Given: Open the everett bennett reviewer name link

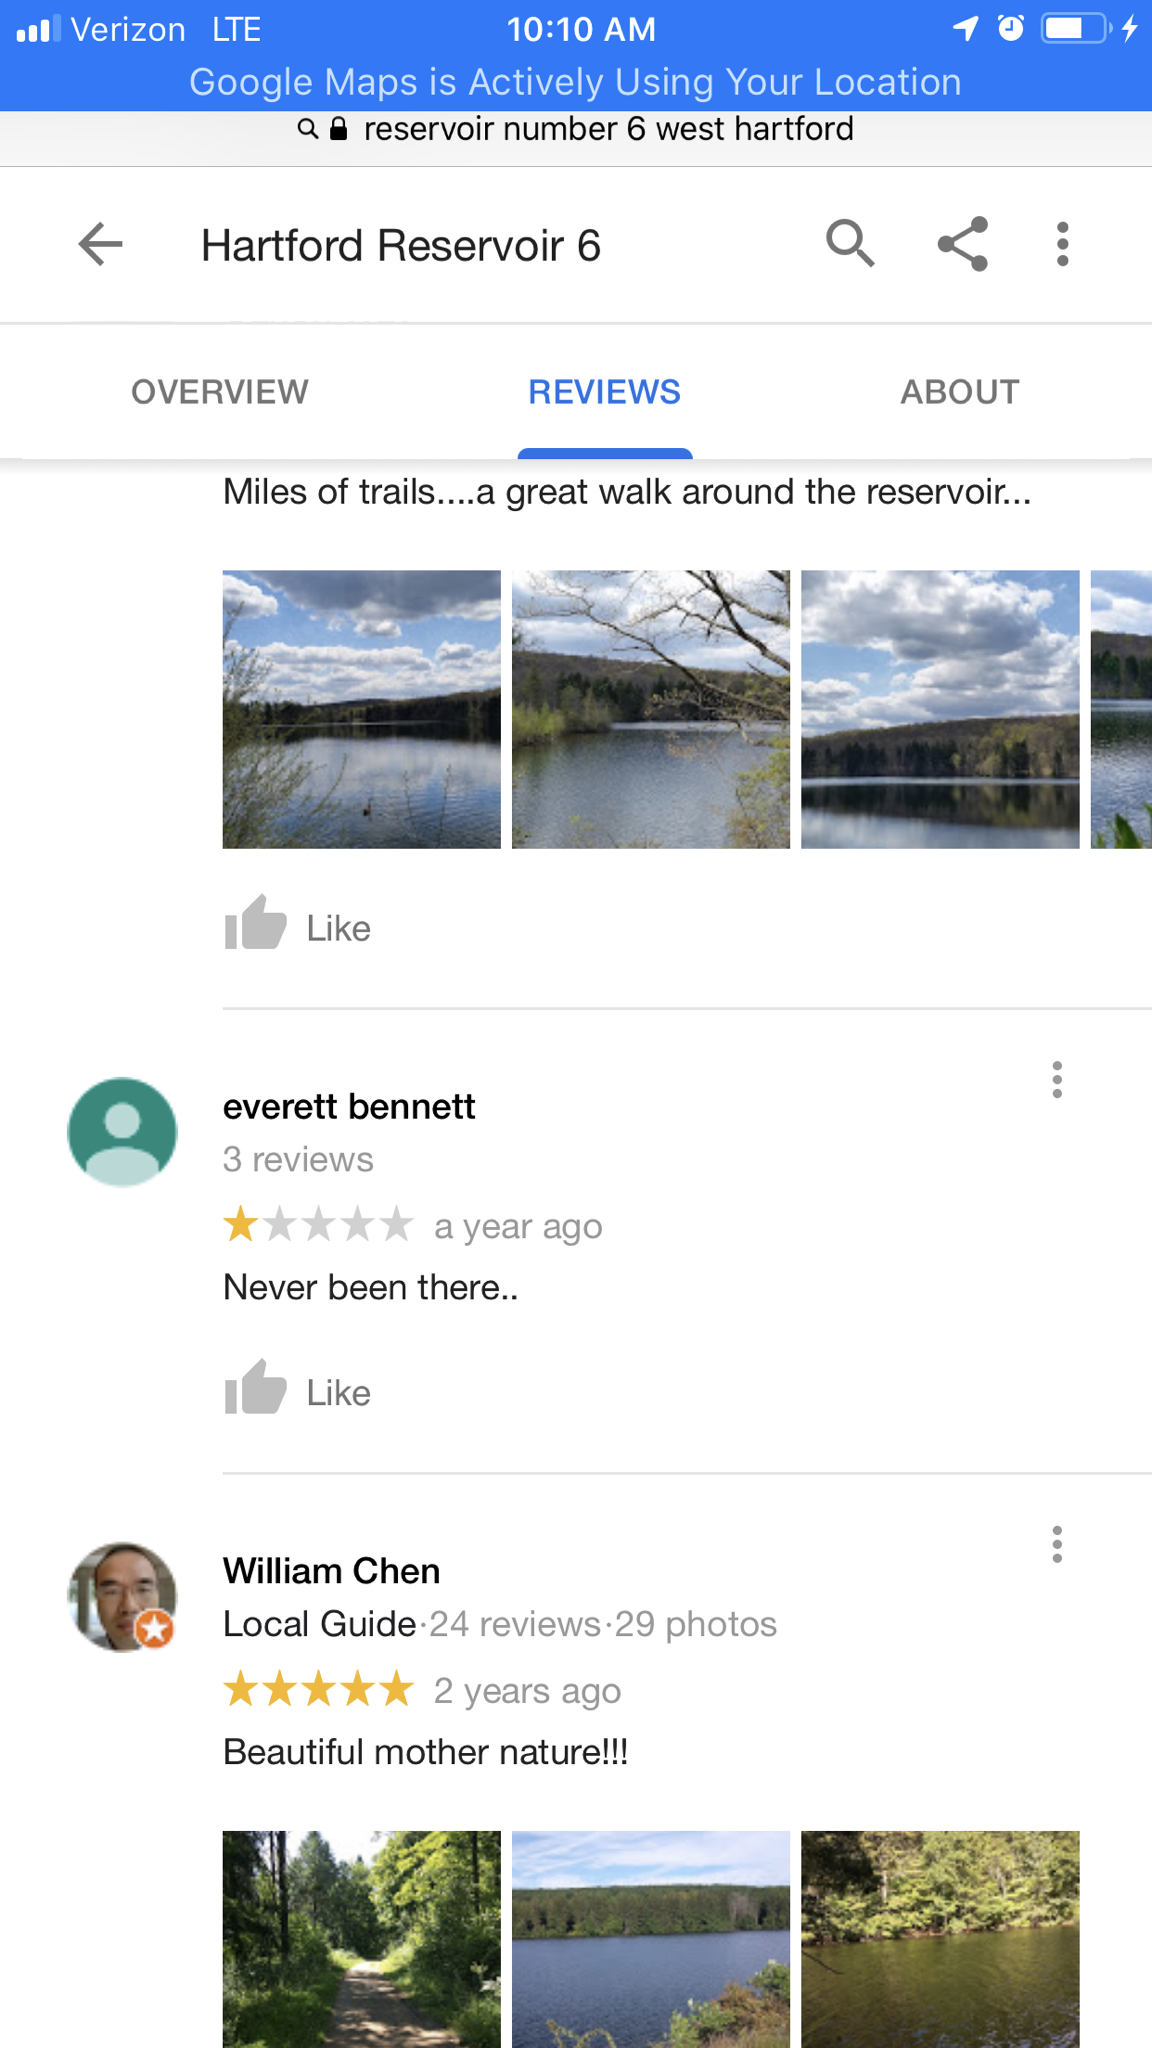Looking at the screenshot, I should pyautogui.click(x=349, y=1107).
